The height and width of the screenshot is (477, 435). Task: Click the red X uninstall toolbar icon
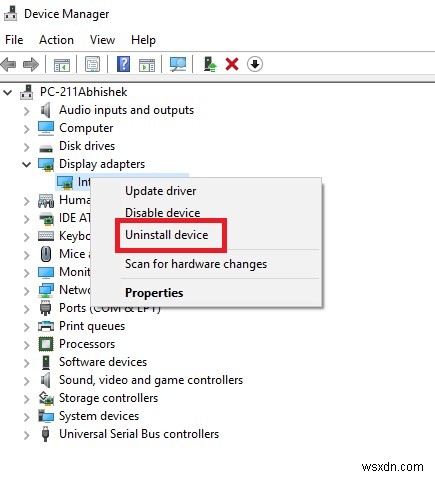[232, 64]
